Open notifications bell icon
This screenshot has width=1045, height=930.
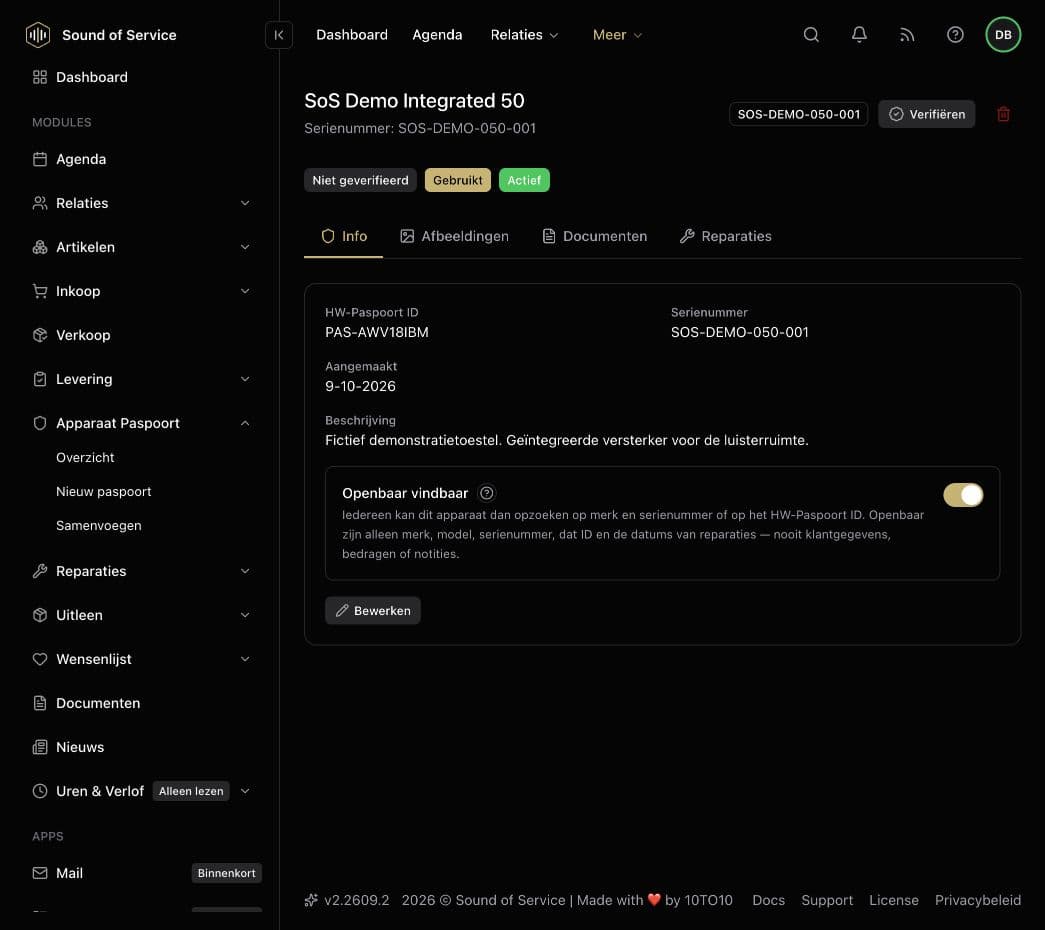[x=859, y=35]
